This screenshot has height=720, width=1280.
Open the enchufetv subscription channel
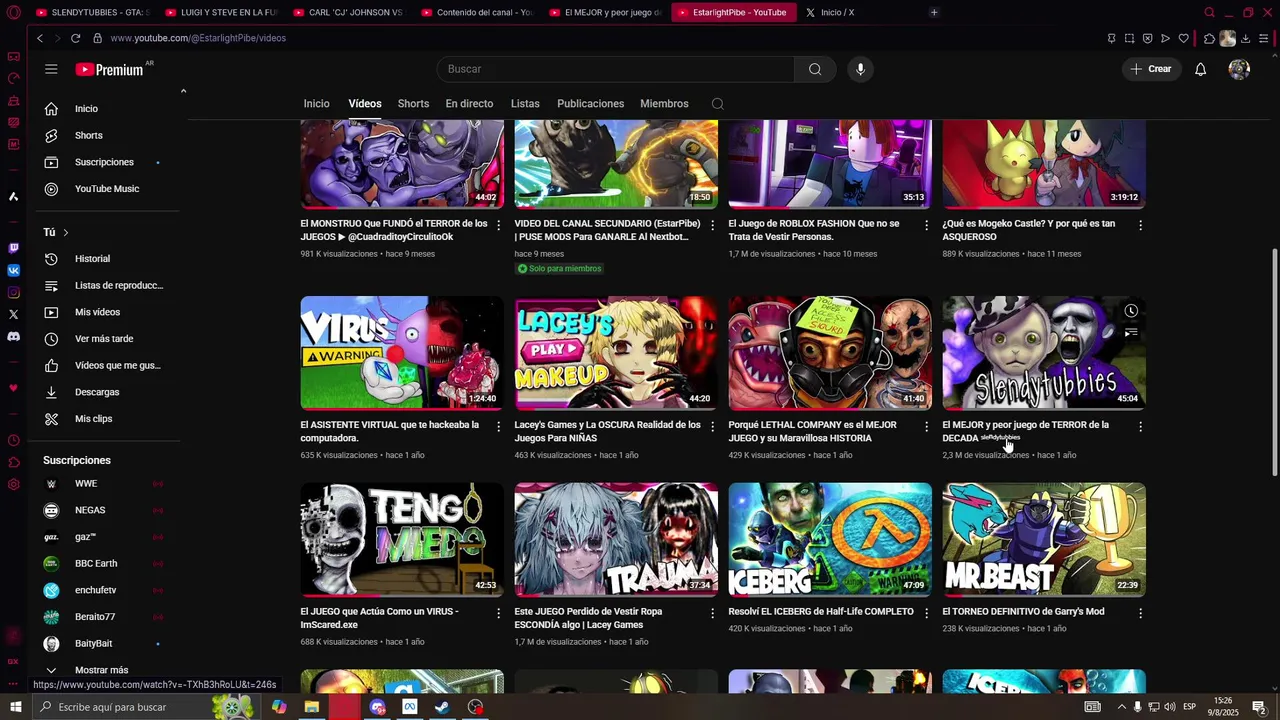pyautogui.click(x=110, y=590)
